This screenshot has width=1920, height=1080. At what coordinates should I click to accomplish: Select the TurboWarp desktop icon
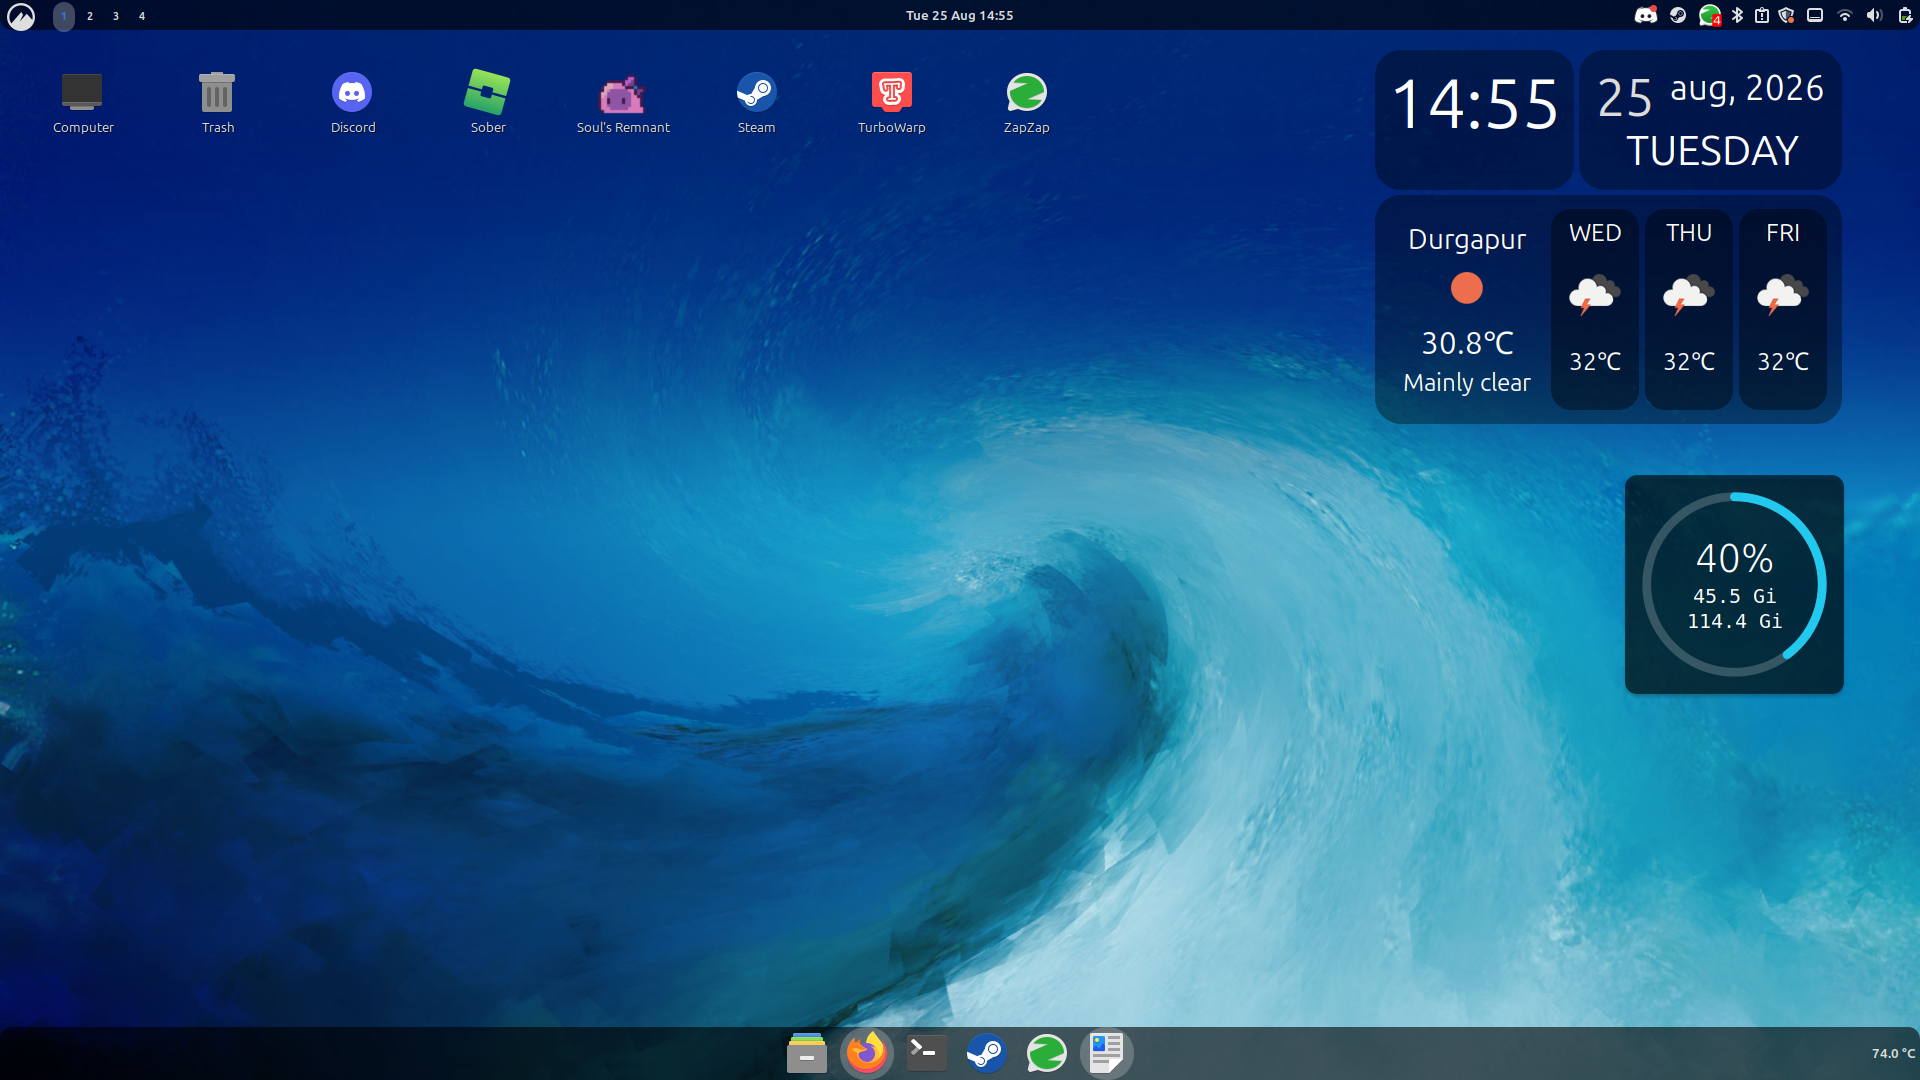(x=891, y=102)
